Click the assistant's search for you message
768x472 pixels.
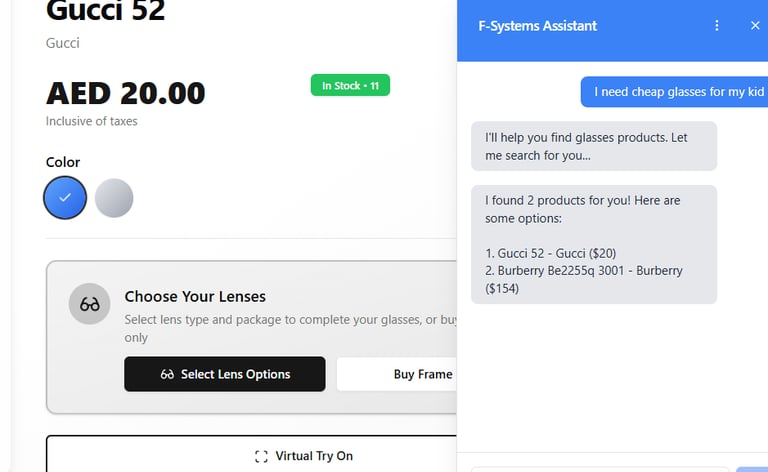click(x=593, y=146)
